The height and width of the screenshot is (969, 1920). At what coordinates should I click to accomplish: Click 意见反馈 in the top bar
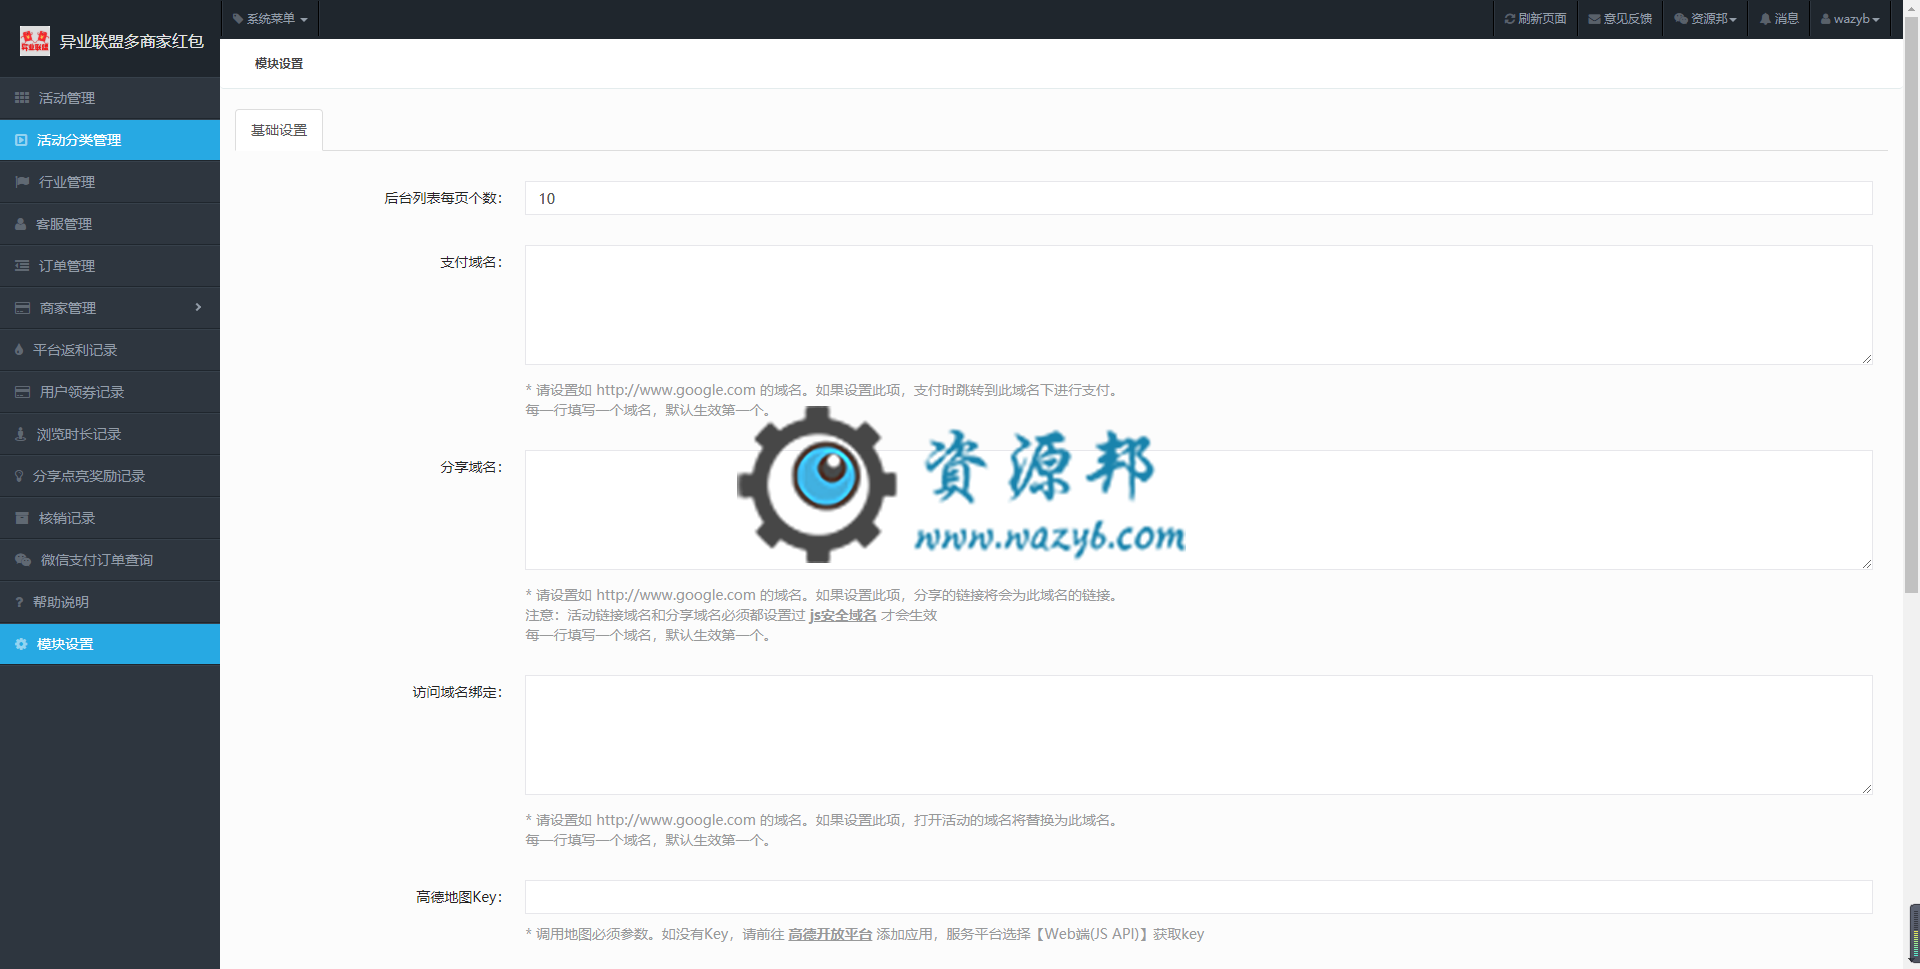pos(1620,19)
